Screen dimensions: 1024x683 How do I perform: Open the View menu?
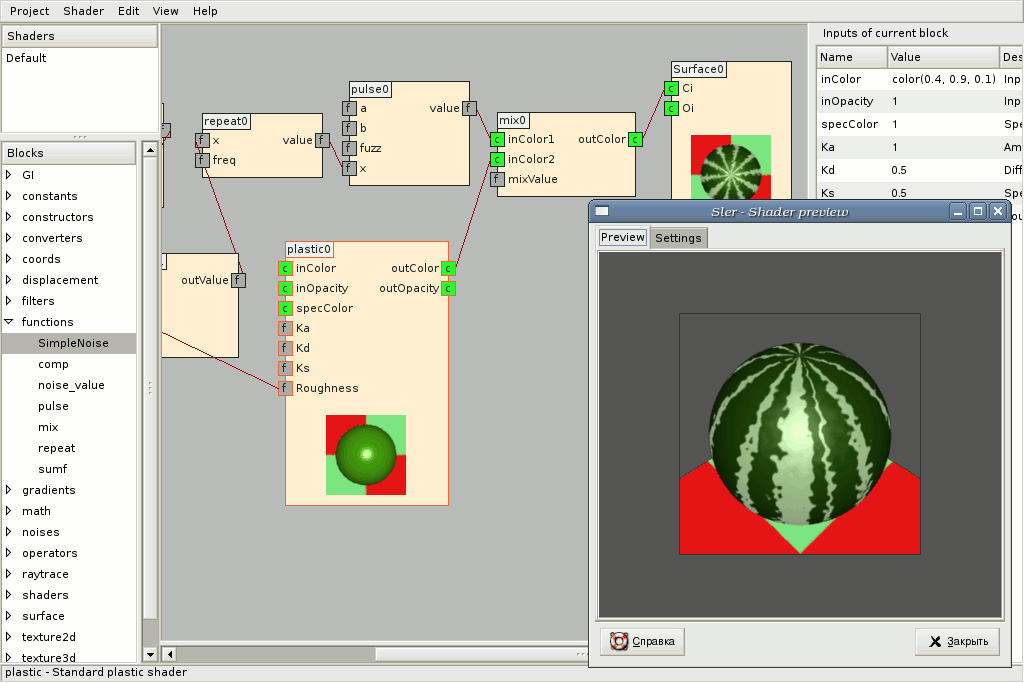click(165, 11)
